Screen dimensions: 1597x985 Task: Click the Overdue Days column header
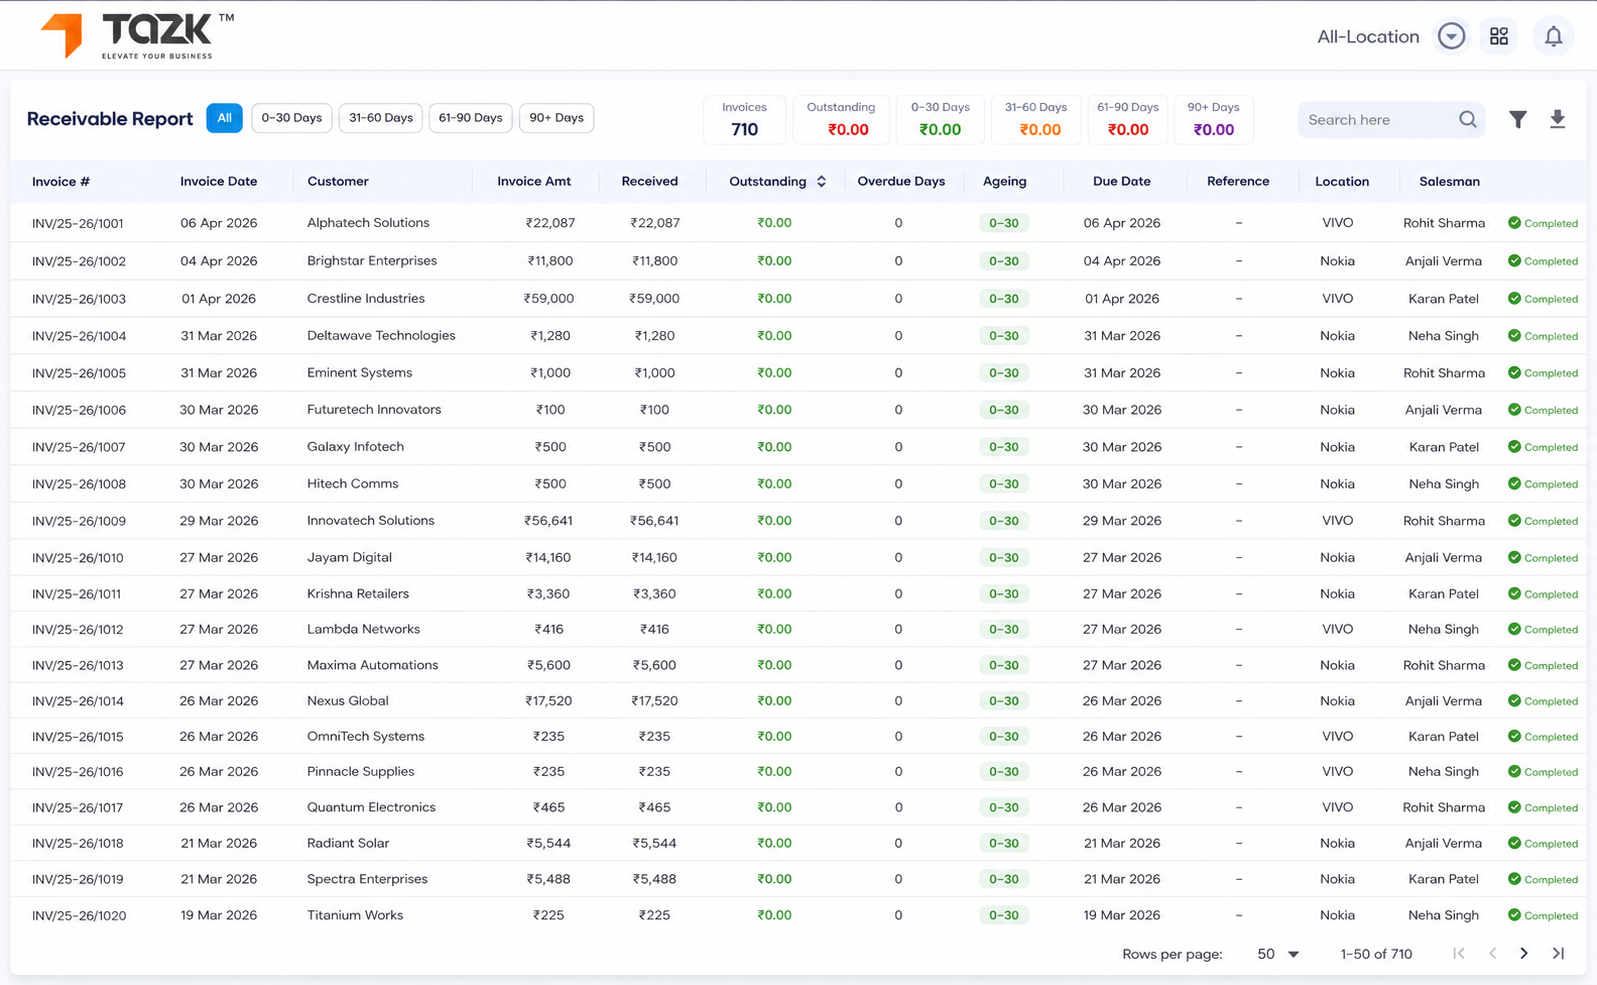(901, 181)
